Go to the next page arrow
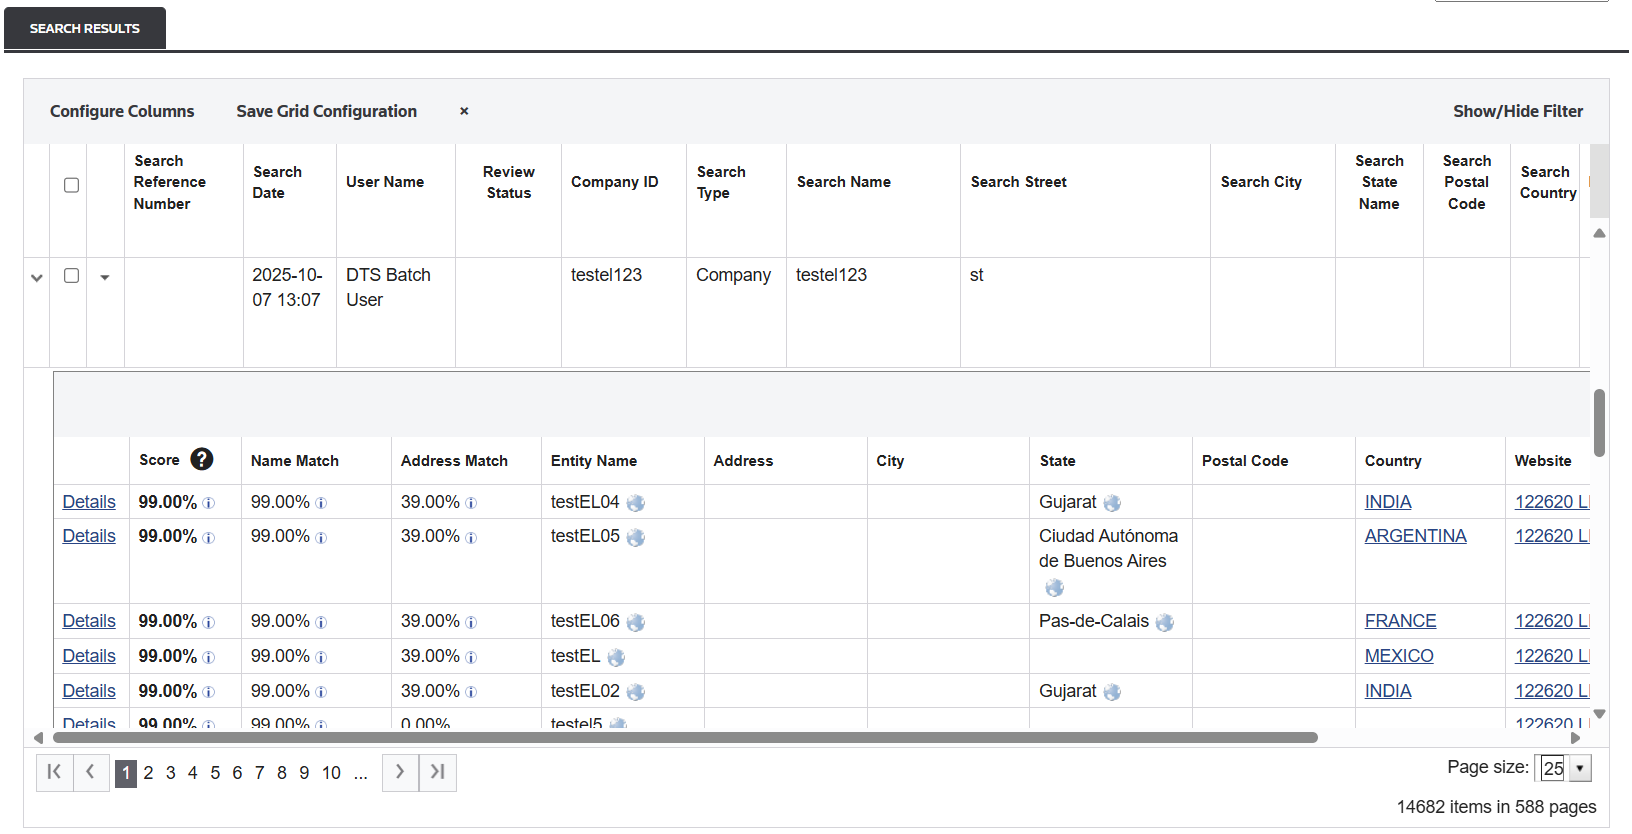Screen dimensions: 1632x834 pos(400,772)
